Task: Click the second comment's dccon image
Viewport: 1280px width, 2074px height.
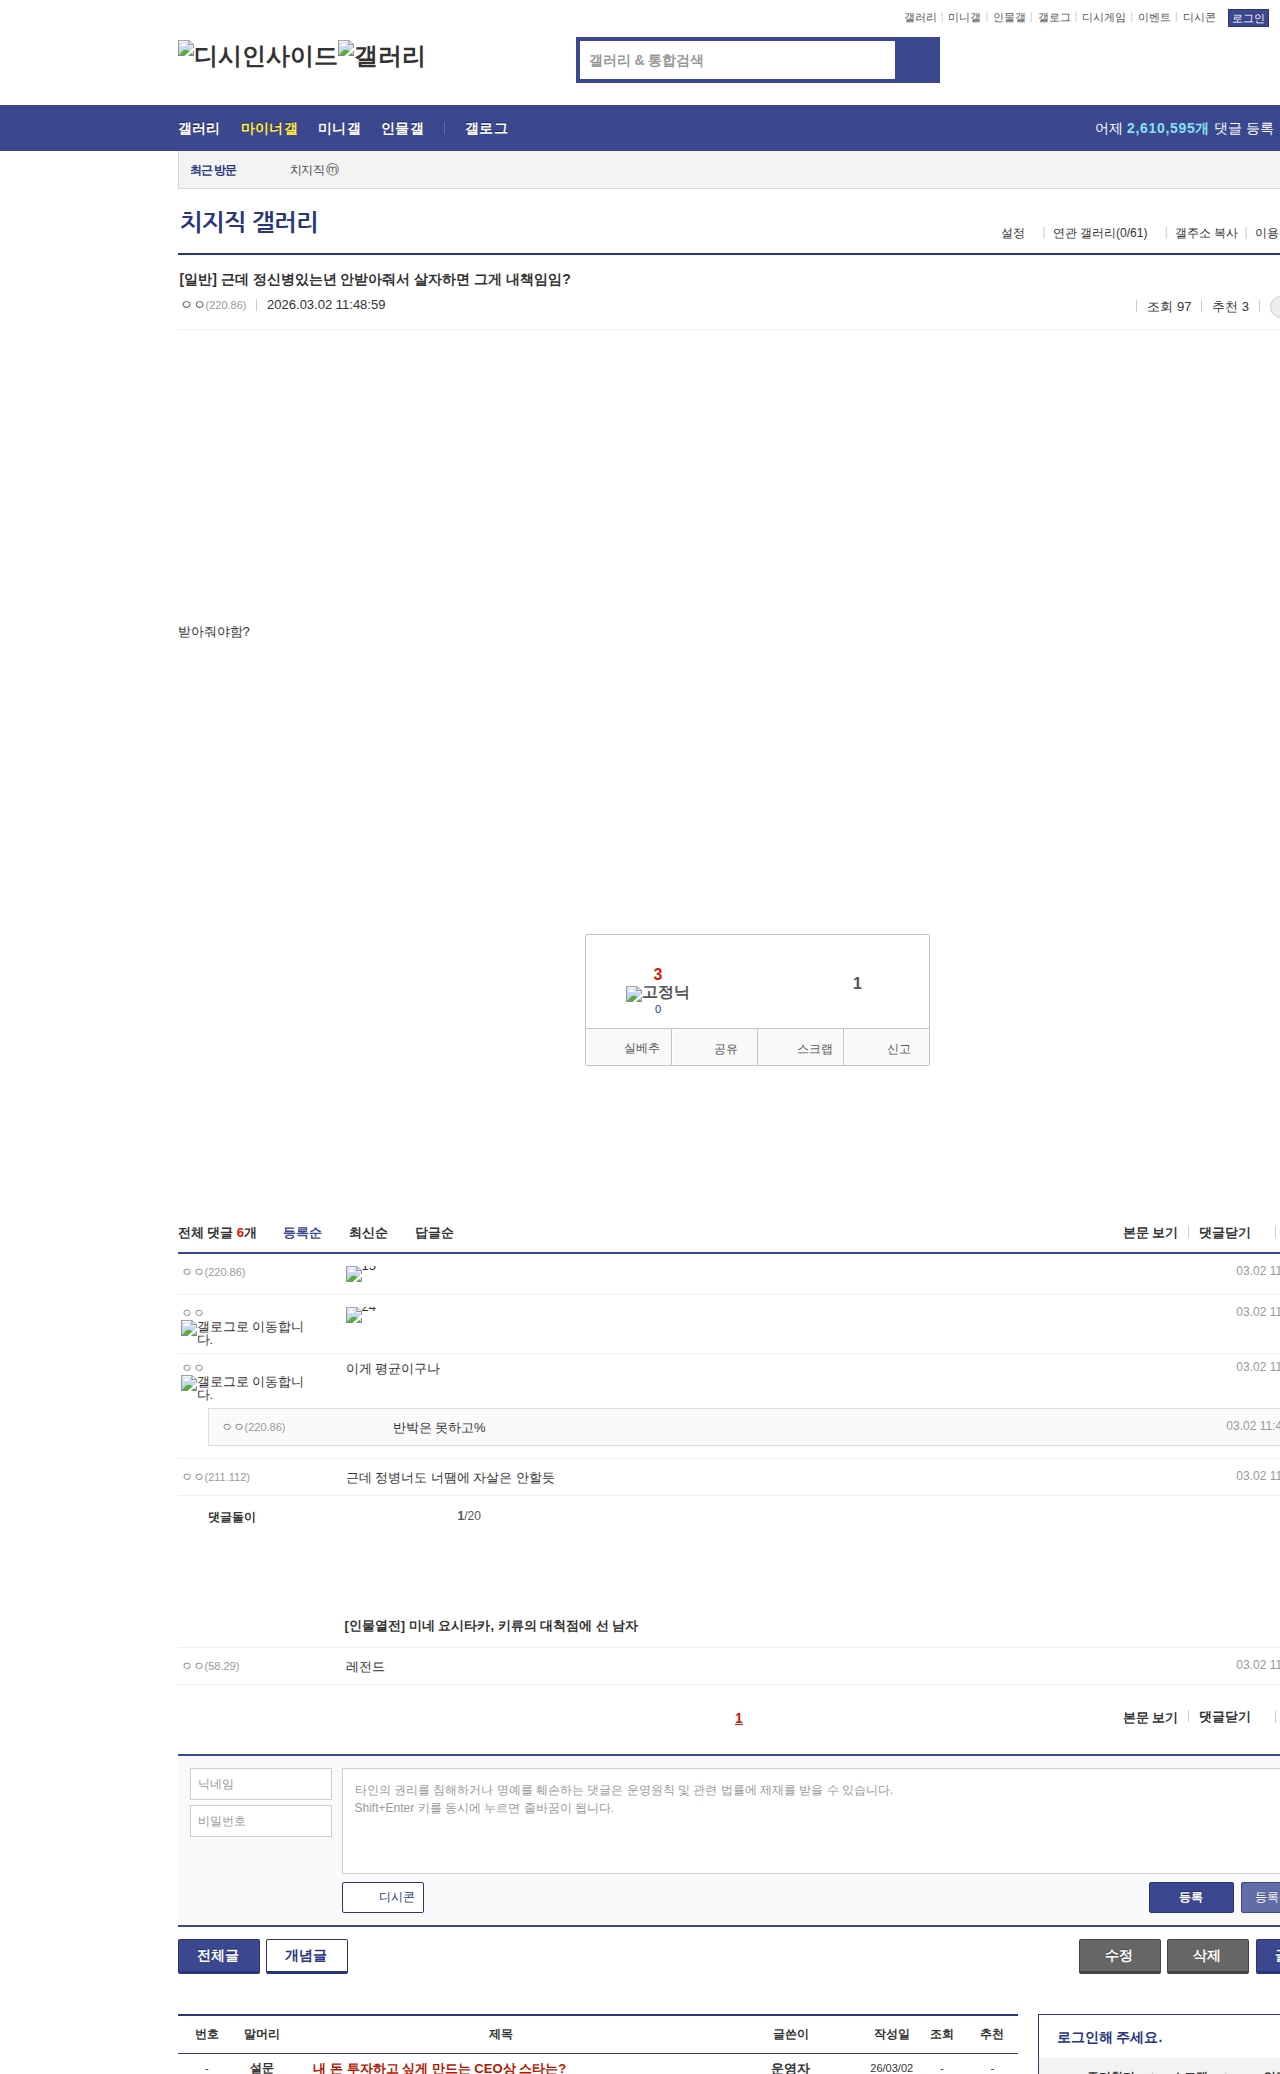Action: click(354, 1315)
